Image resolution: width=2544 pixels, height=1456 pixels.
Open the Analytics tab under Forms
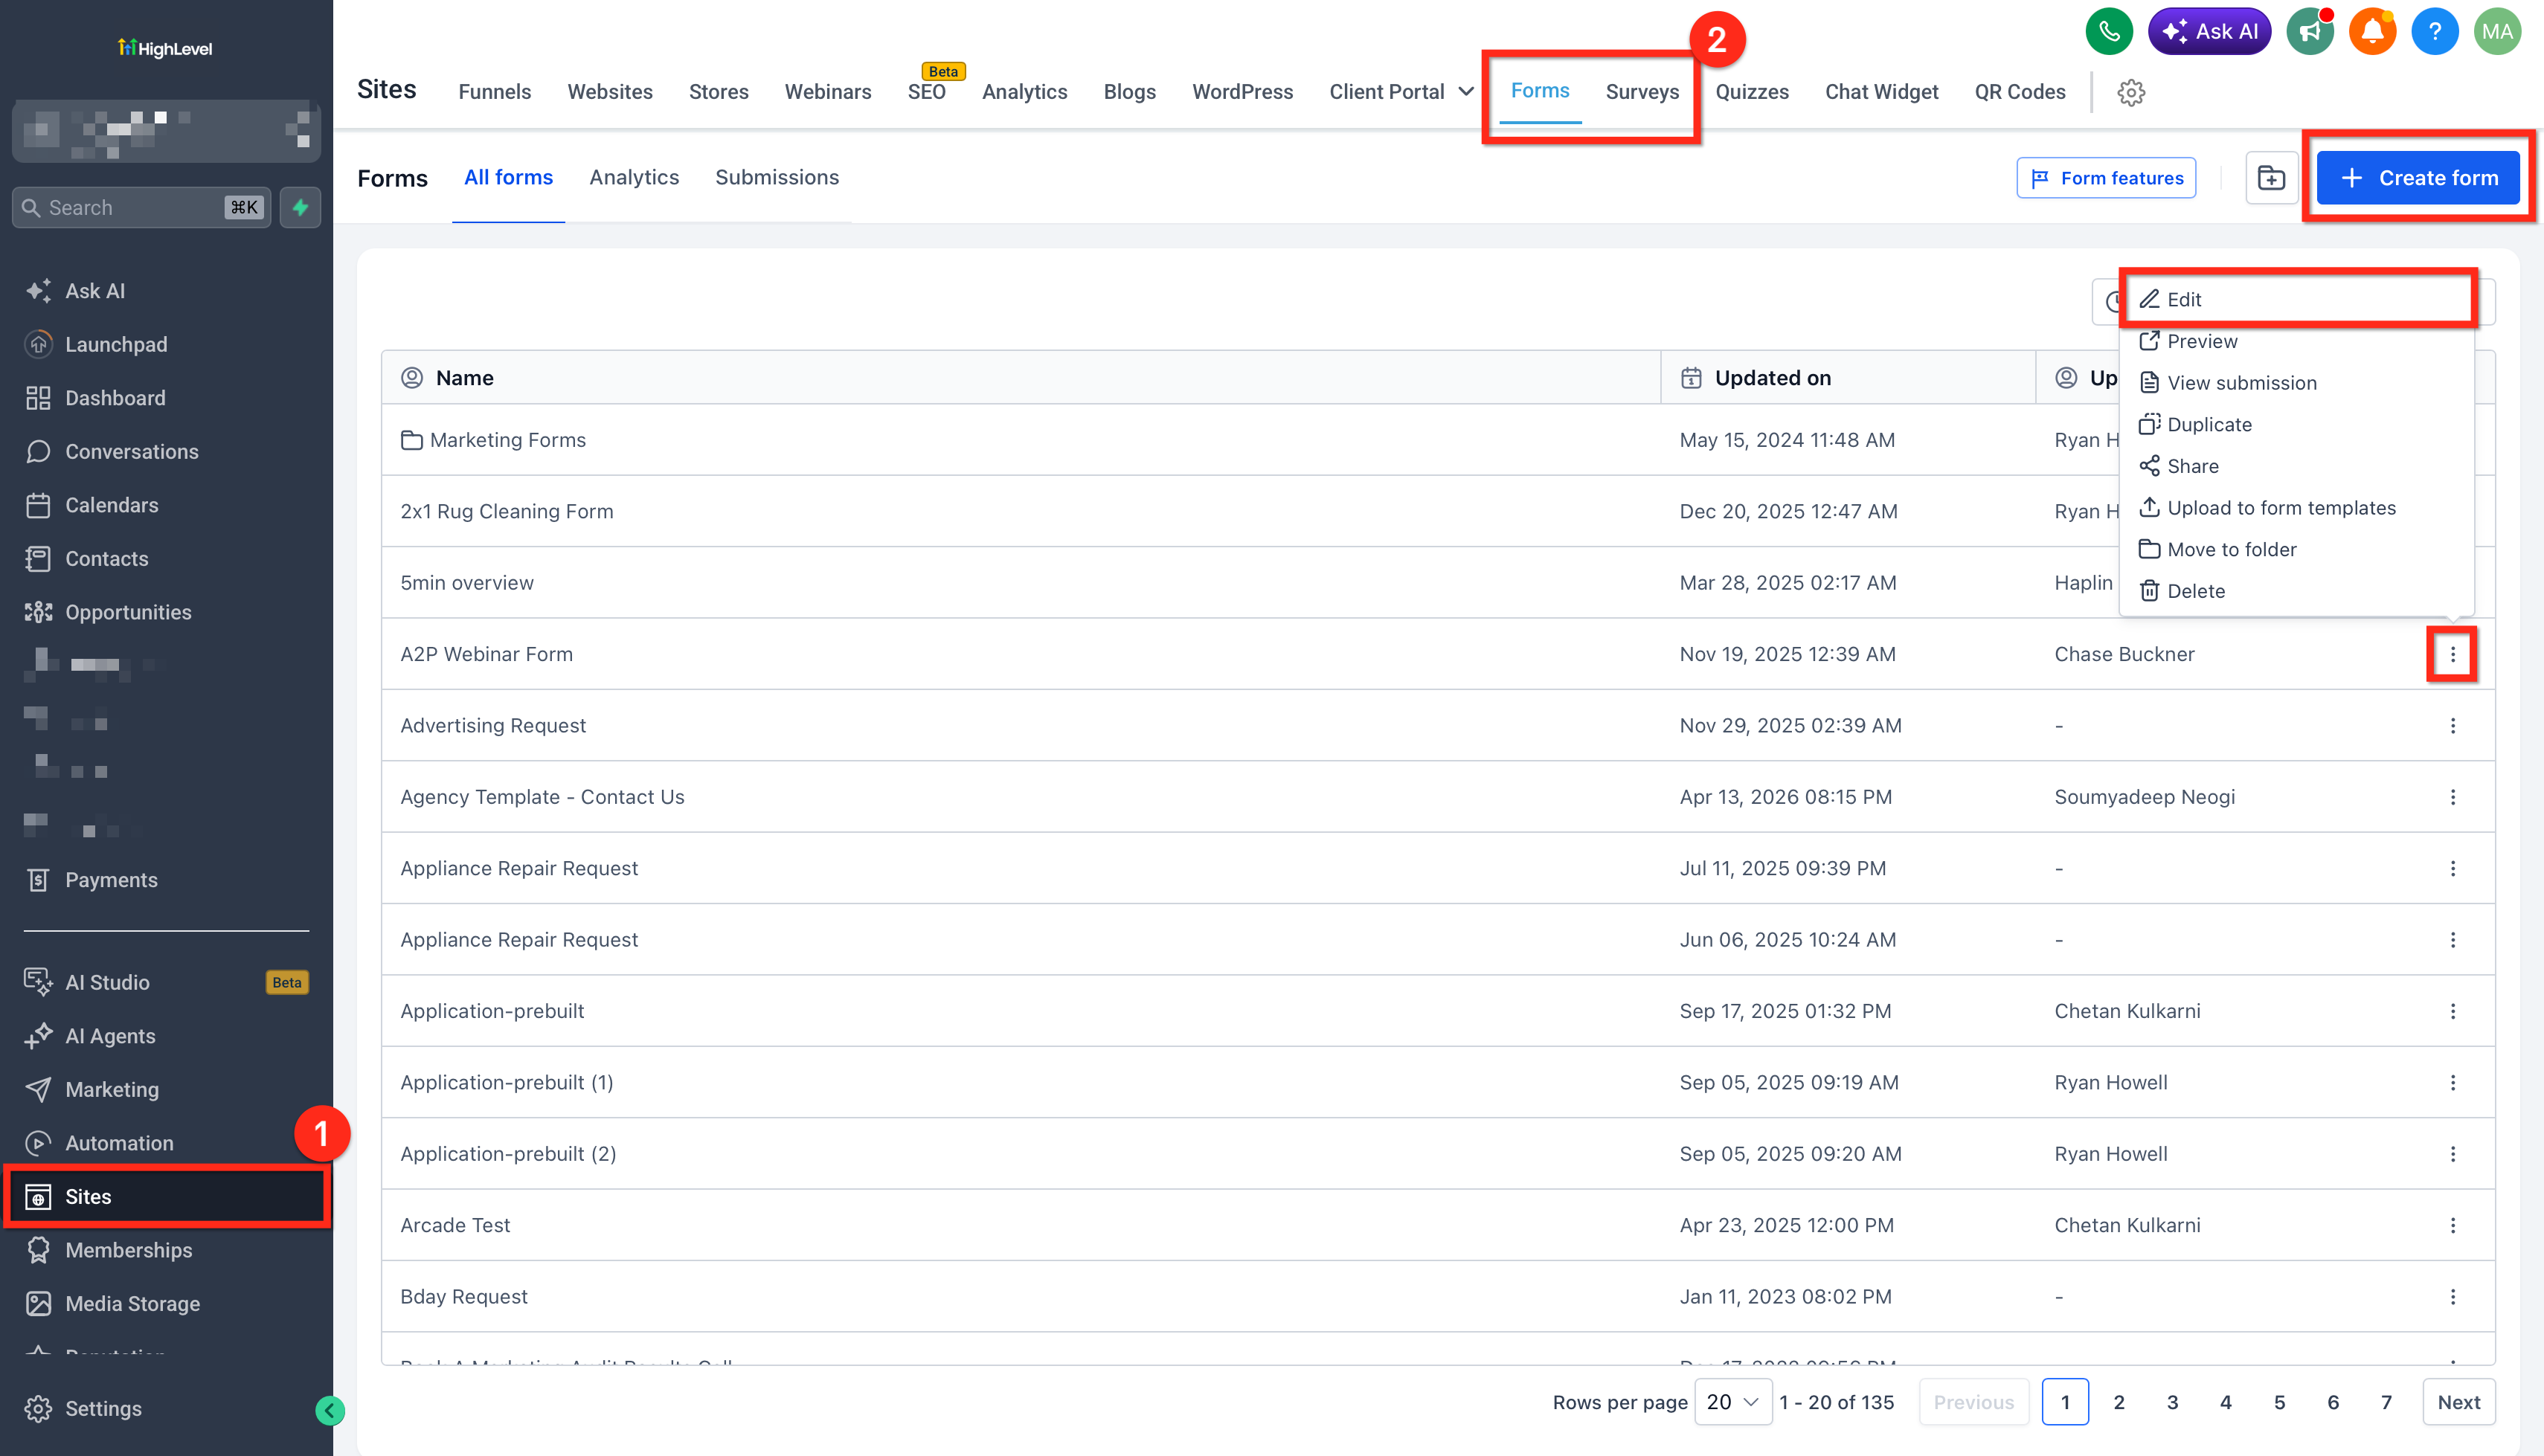pyautogui.click(x=634, y=177)
